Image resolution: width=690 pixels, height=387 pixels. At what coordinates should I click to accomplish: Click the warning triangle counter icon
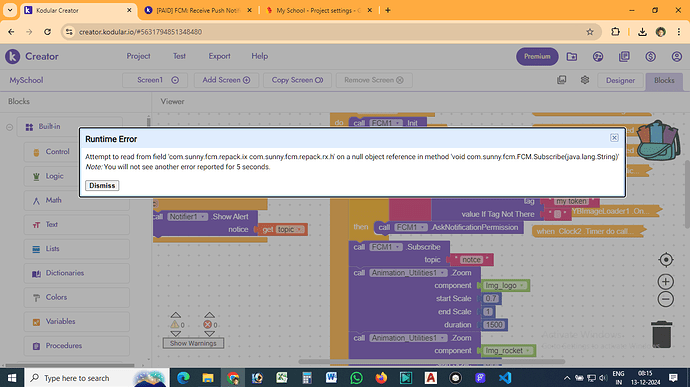tap(175, 324)
